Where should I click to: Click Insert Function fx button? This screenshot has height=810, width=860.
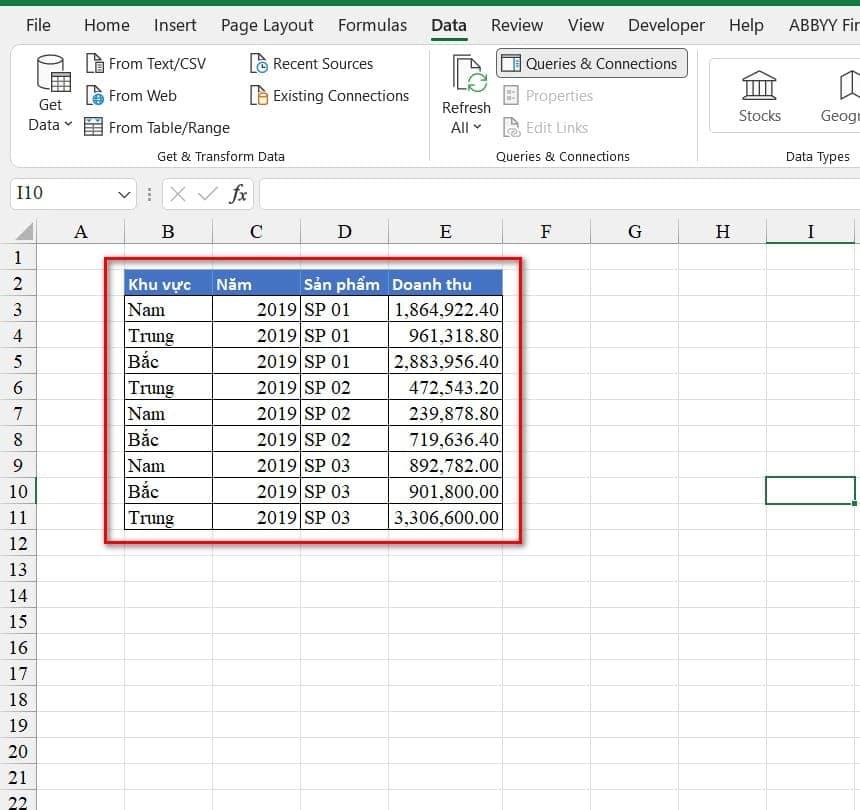tap(238, 194)
